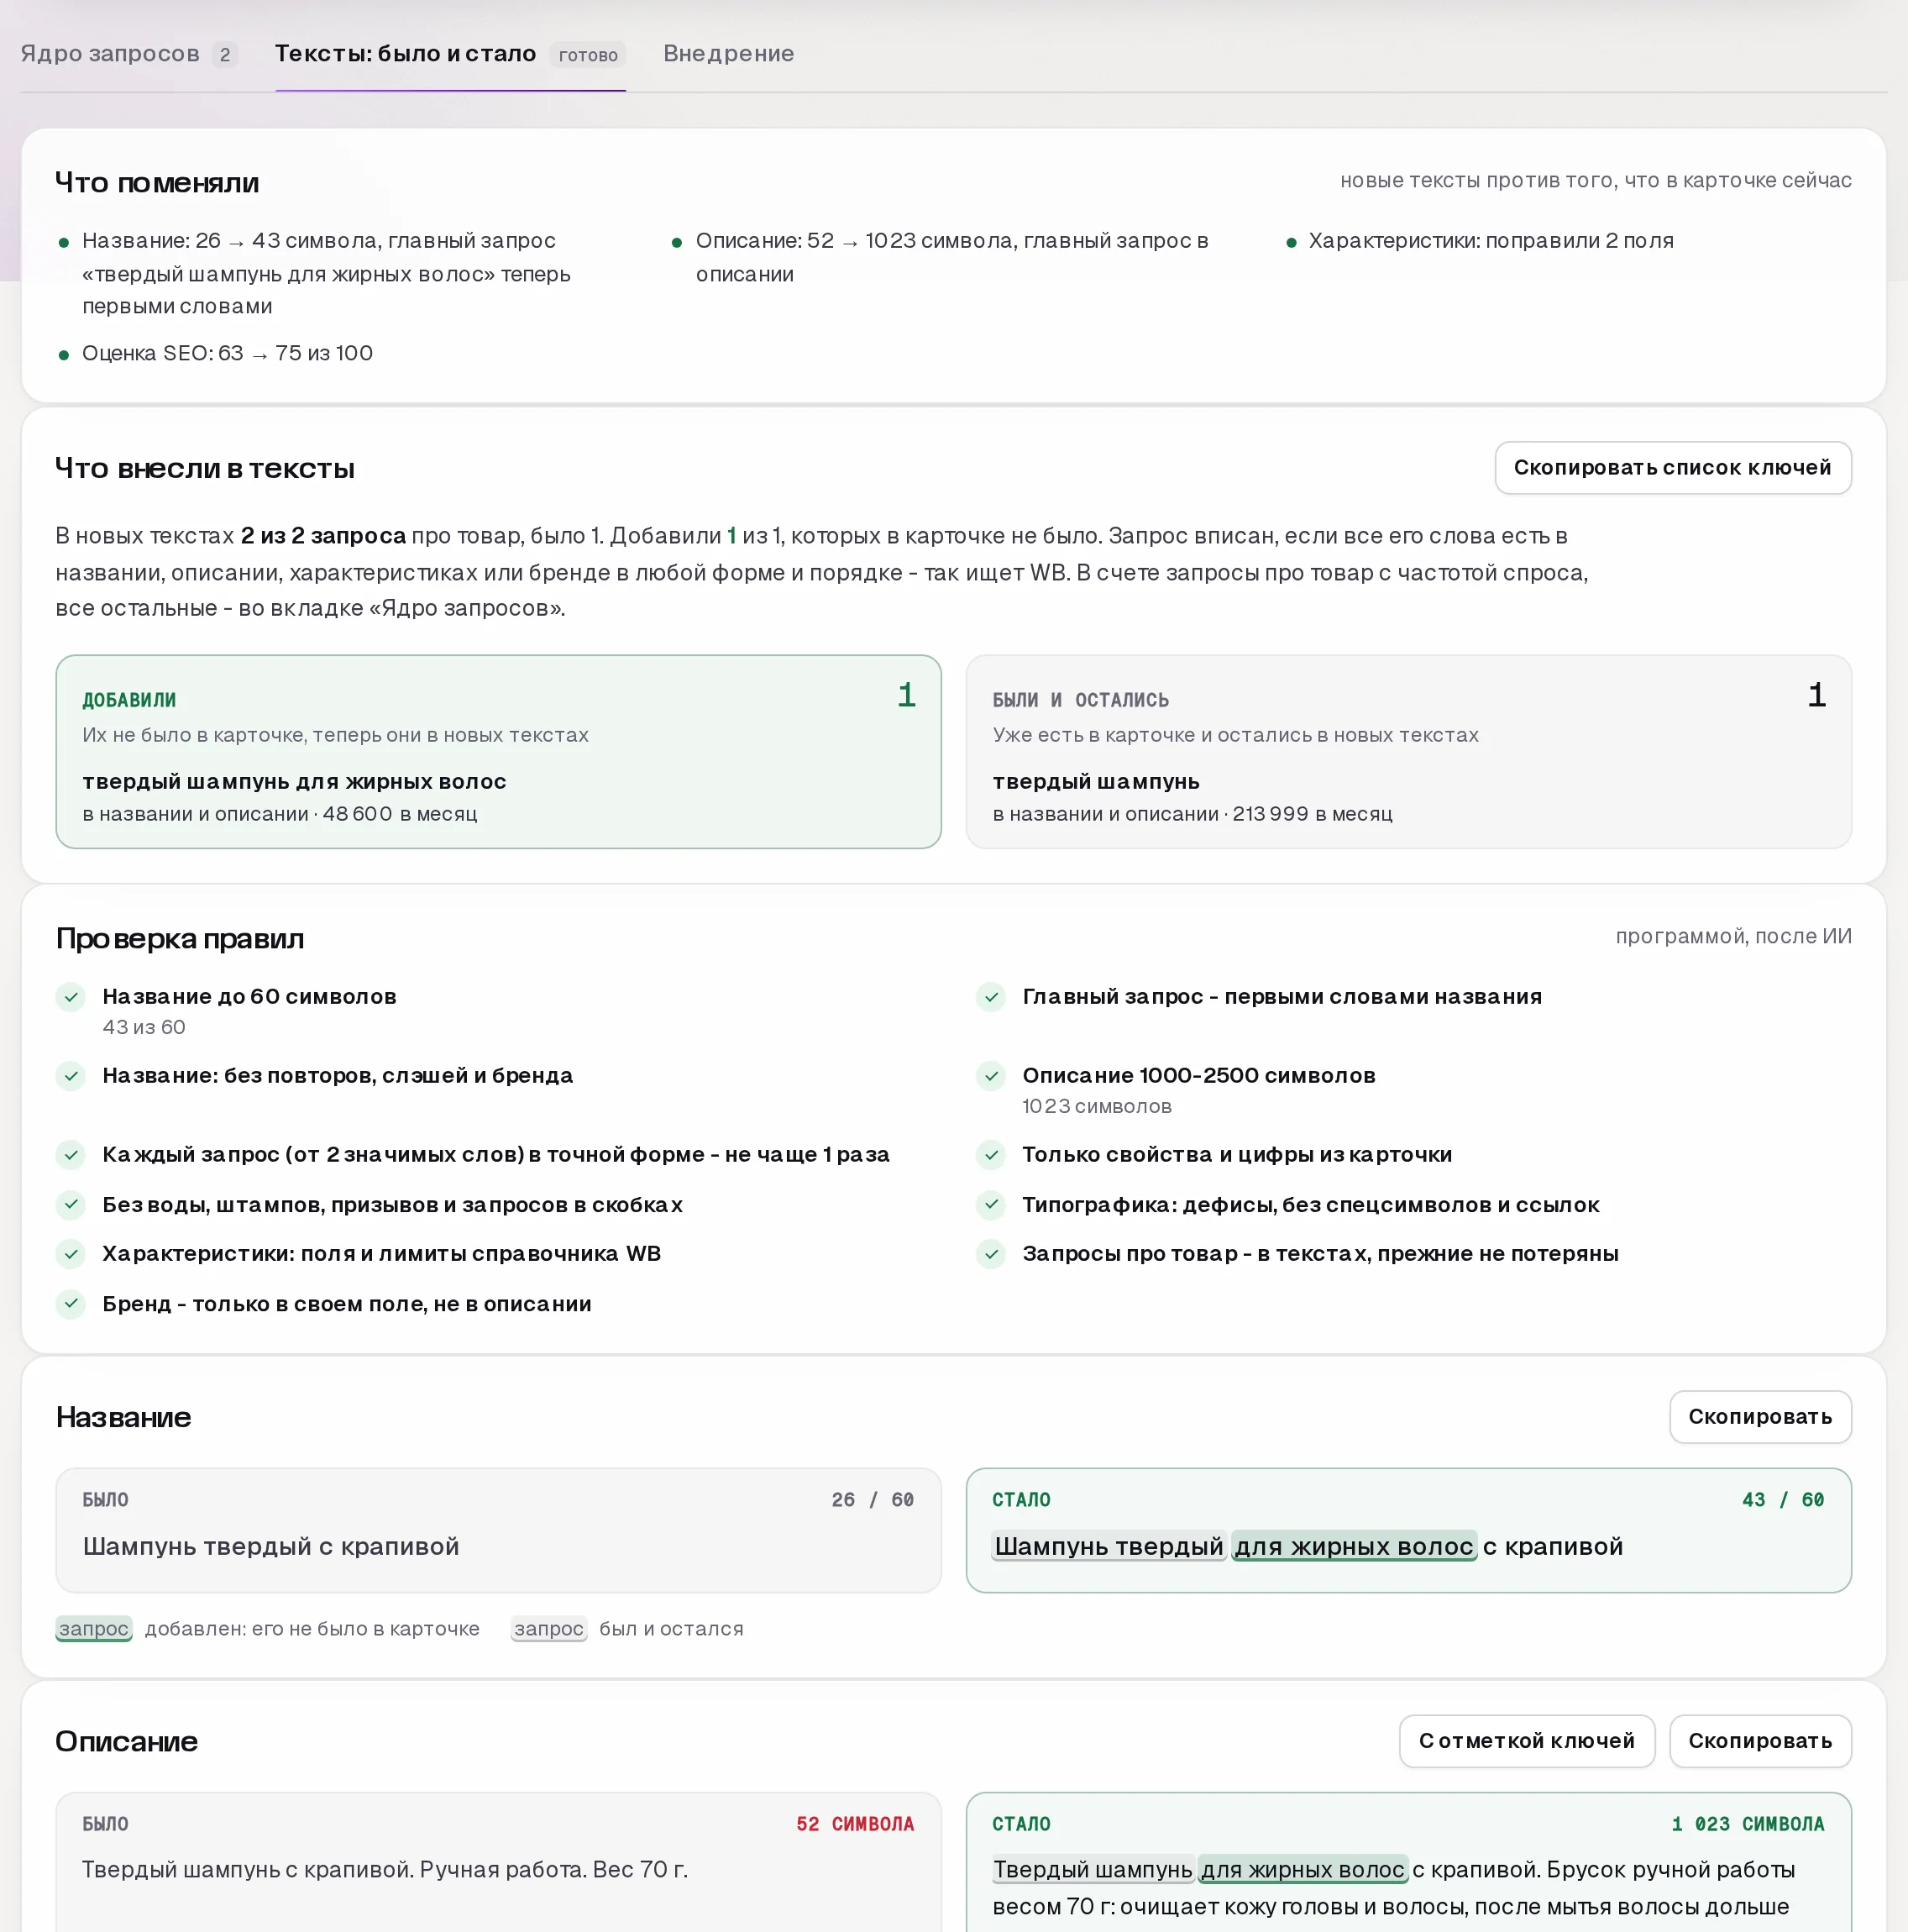Click «Скопировать список ключей» button

point(1672,468)
